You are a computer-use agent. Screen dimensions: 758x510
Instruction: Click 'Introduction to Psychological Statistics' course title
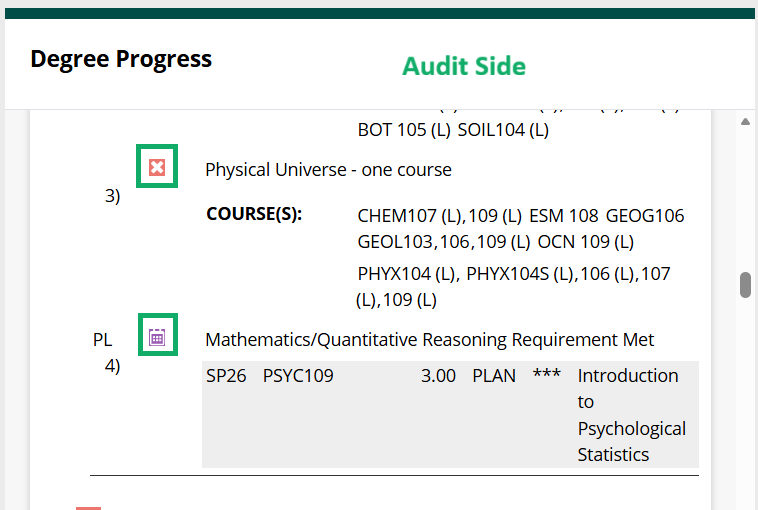click(x=631, y=415)
